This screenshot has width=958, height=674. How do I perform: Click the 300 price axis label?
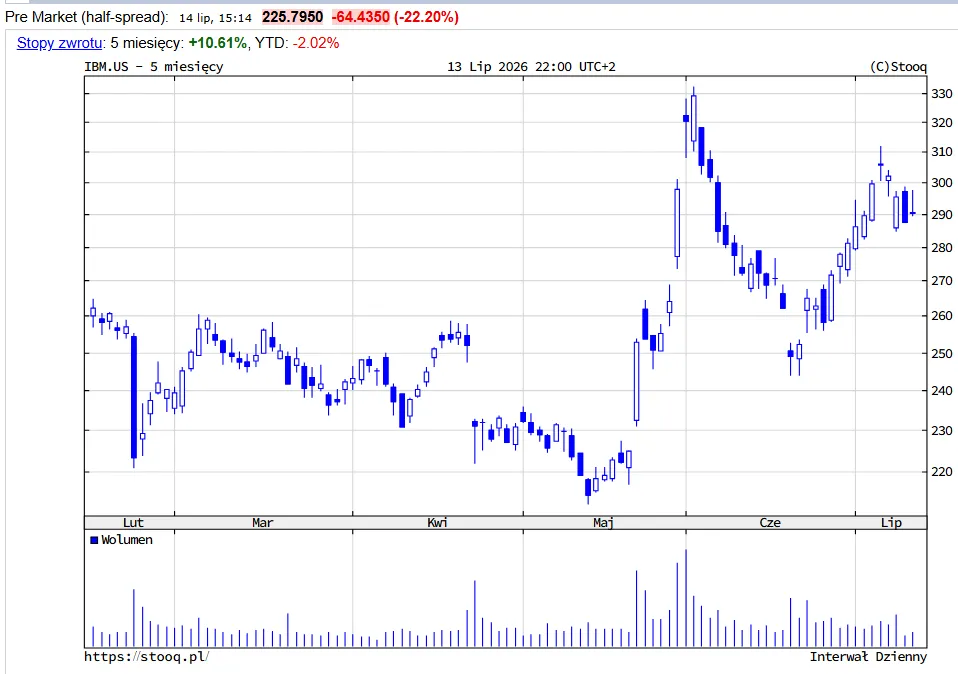coord(942,183)
